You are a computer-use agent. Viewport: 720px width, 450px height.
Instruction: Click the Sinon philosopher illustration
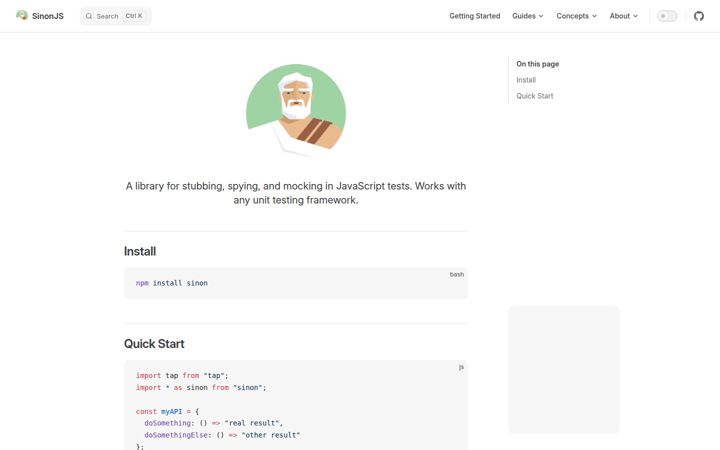pos(296,110)
